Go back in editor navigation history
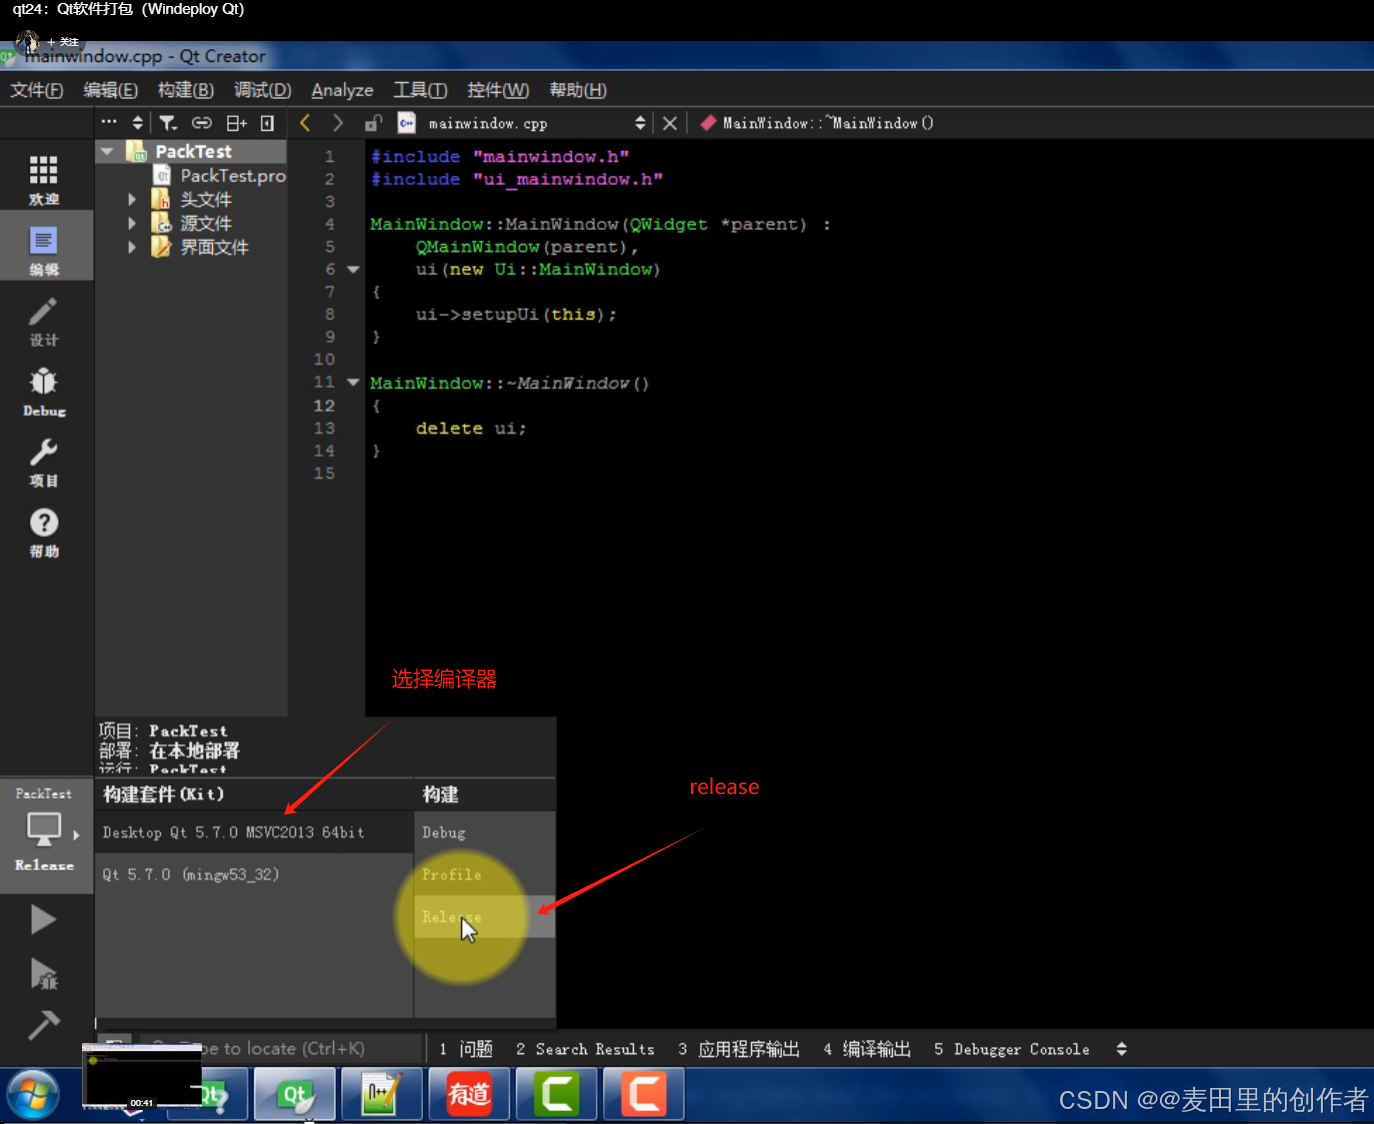 click(305, 123)
